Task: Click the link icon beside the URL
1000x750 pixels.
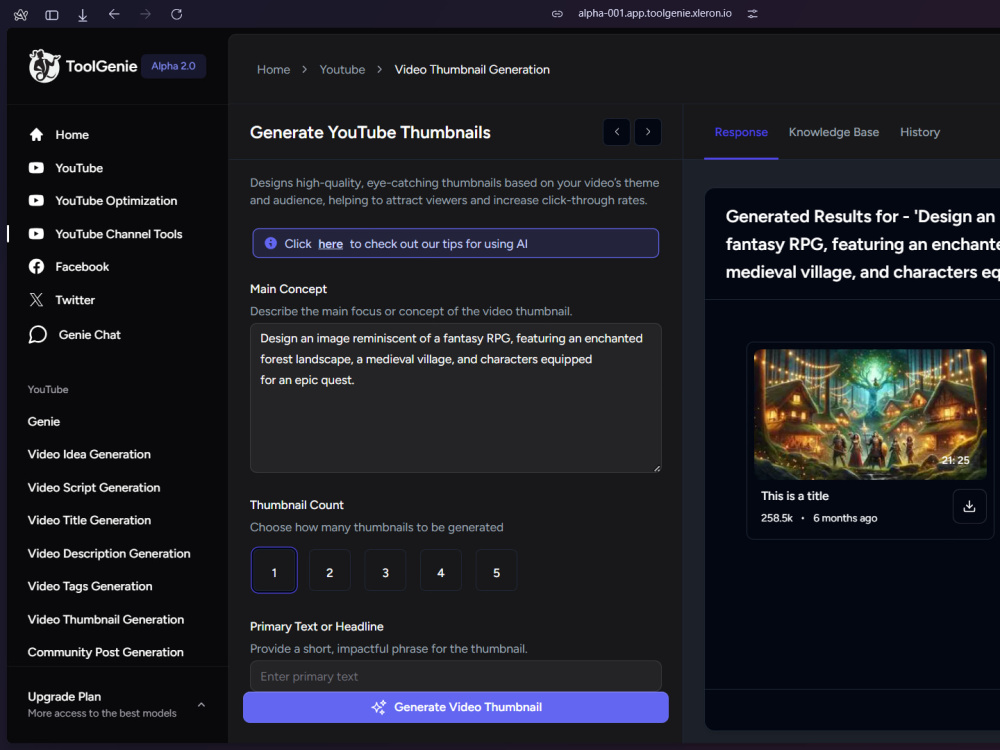Action: tap(557, 13)
